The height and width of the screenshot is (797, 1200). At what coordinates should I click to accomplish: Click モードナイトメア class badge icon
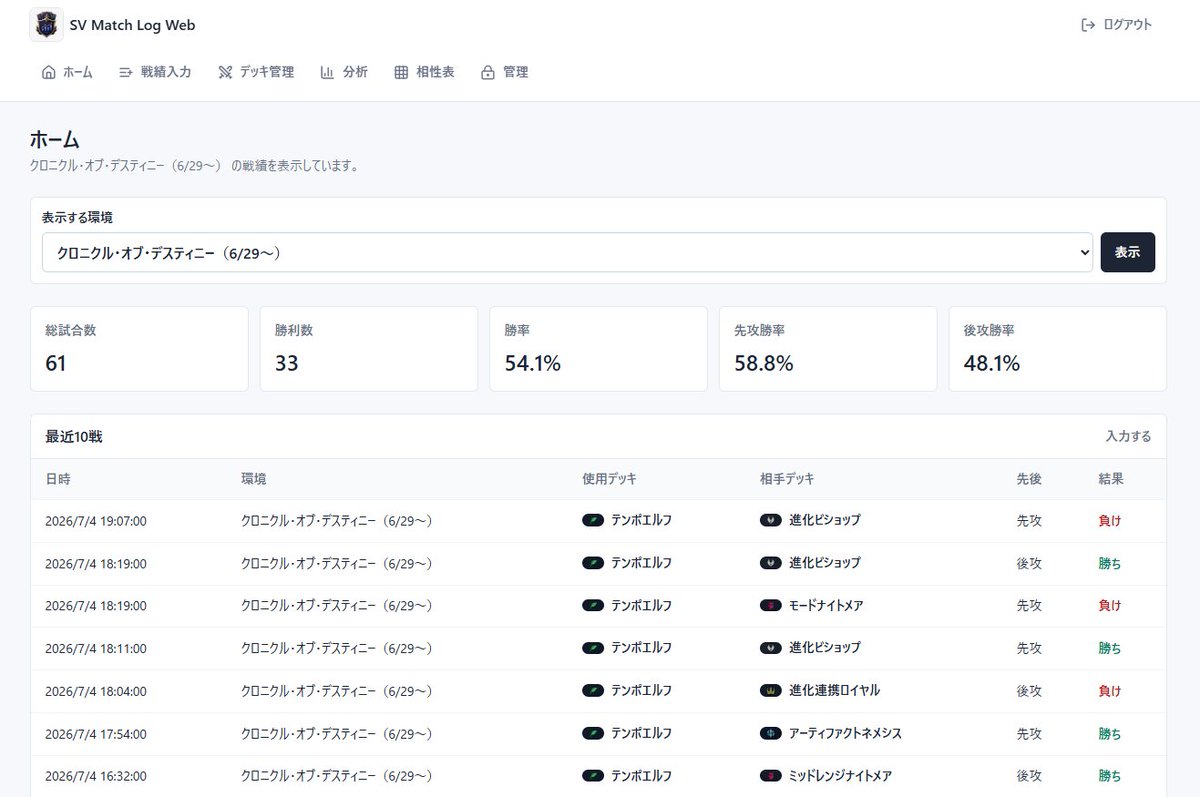pos(770,605)
